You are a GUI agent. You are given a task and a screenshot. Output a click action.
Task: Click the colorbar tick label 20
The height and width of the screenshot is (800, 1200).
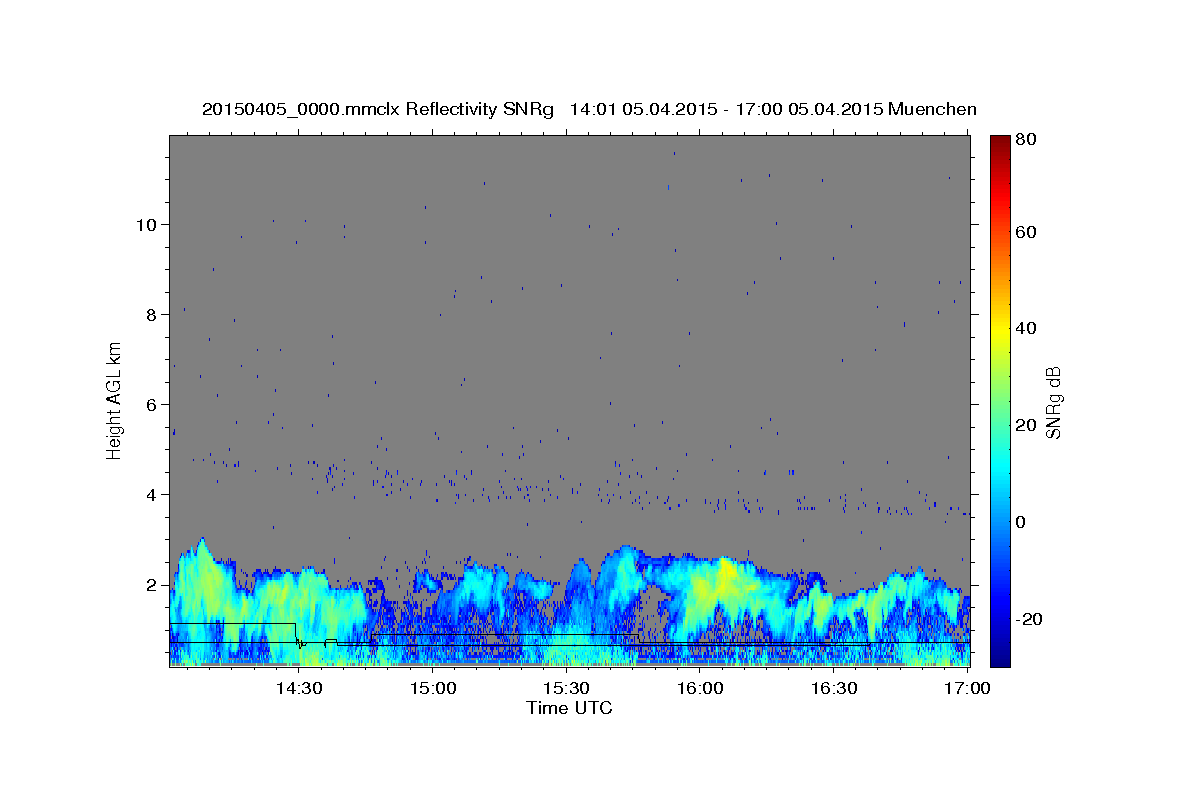tap(1025, 425)
